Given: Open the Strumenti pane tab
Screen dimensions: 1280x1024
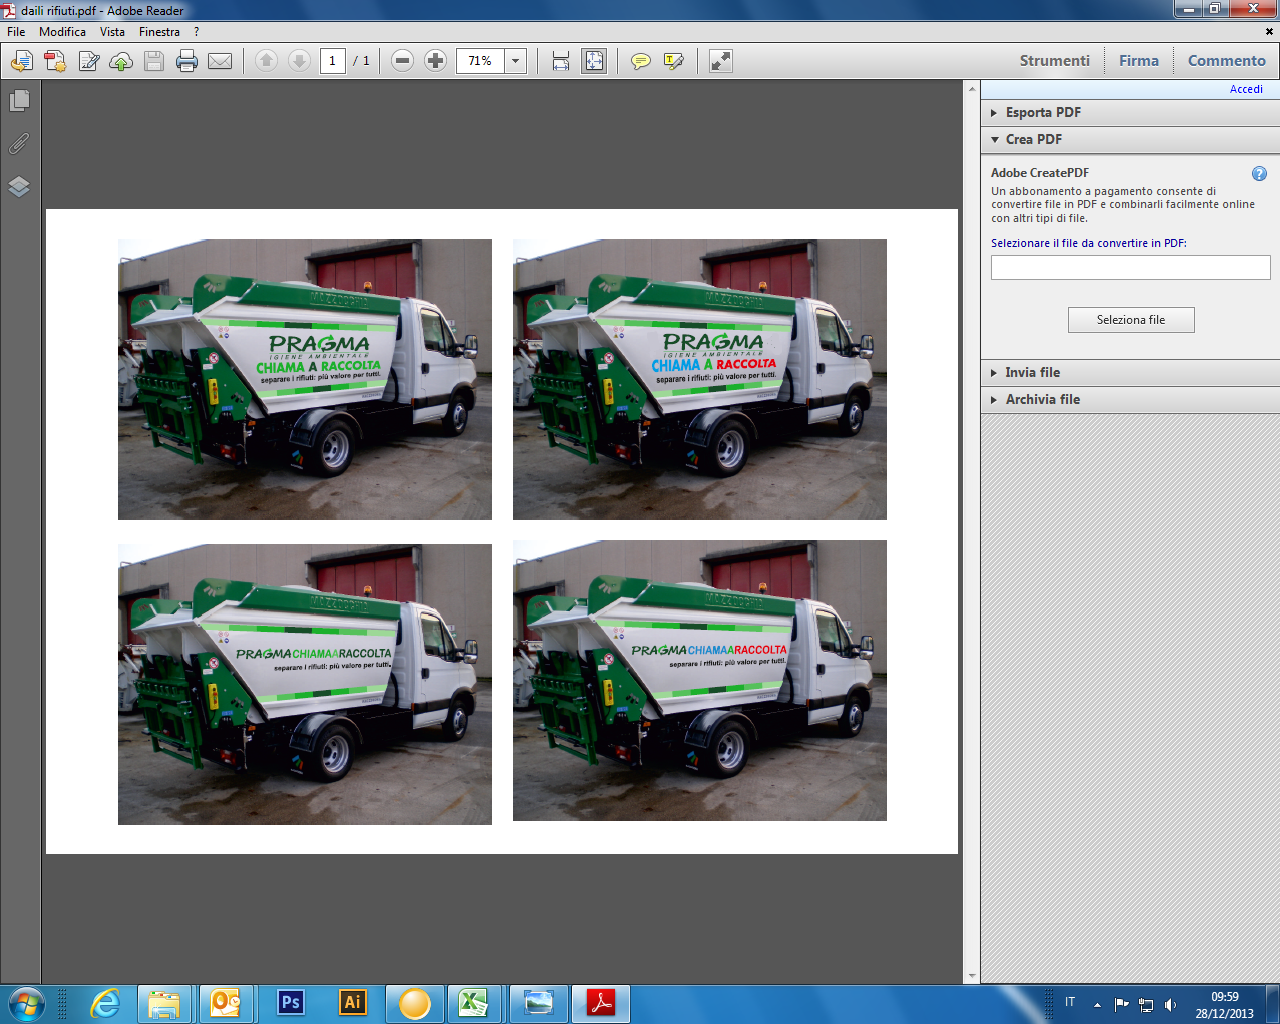Looking at the screenshot, I should tap(1054, 61).
